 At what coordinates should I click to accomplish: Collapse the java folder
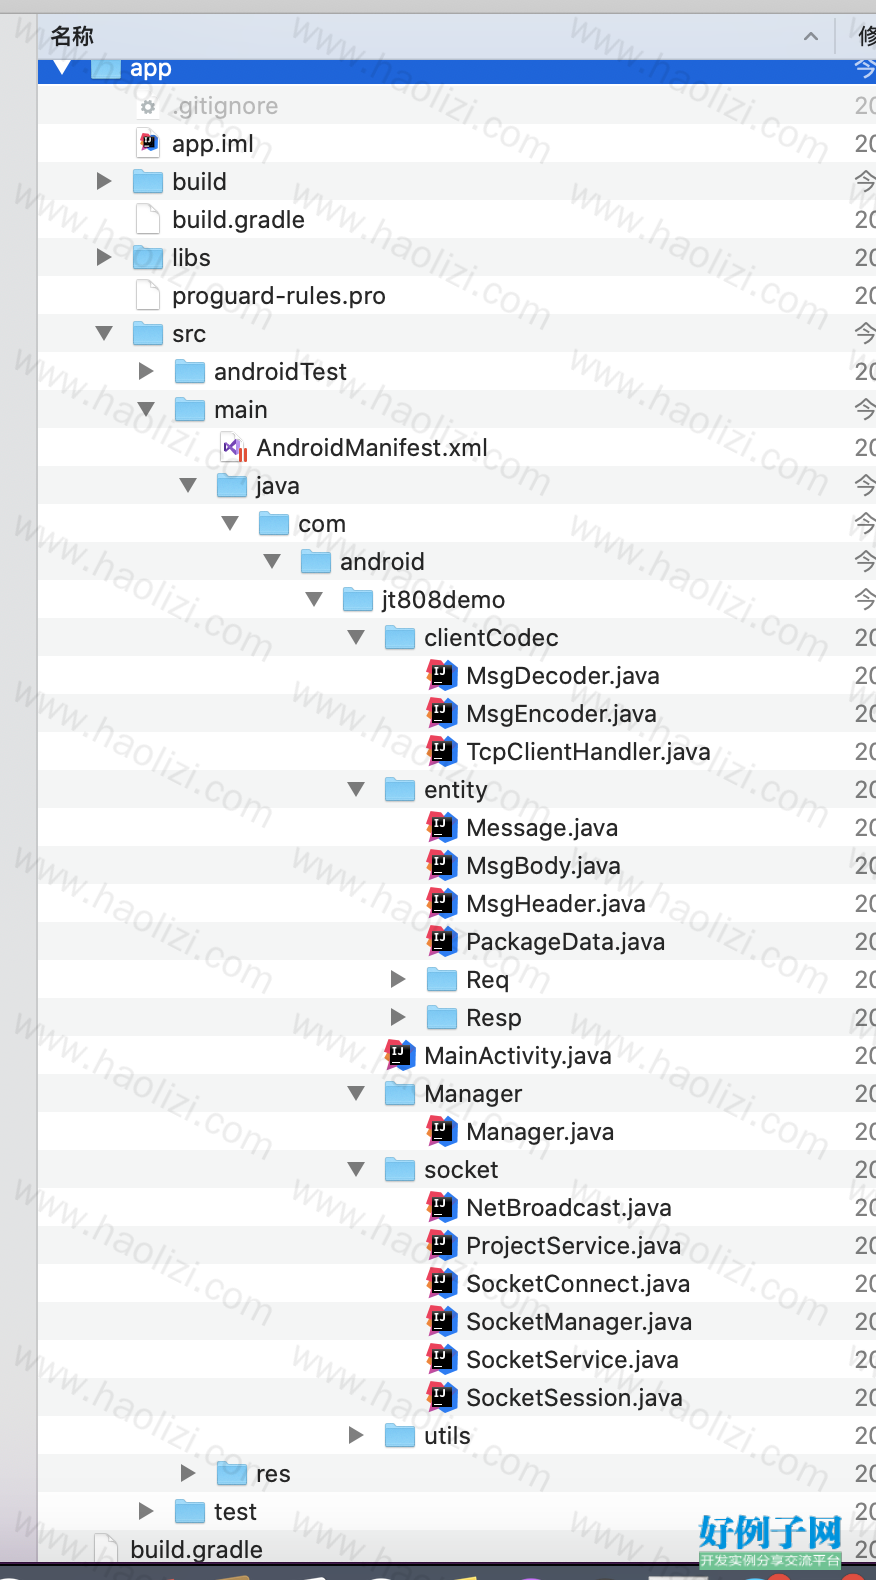[188, 485]
